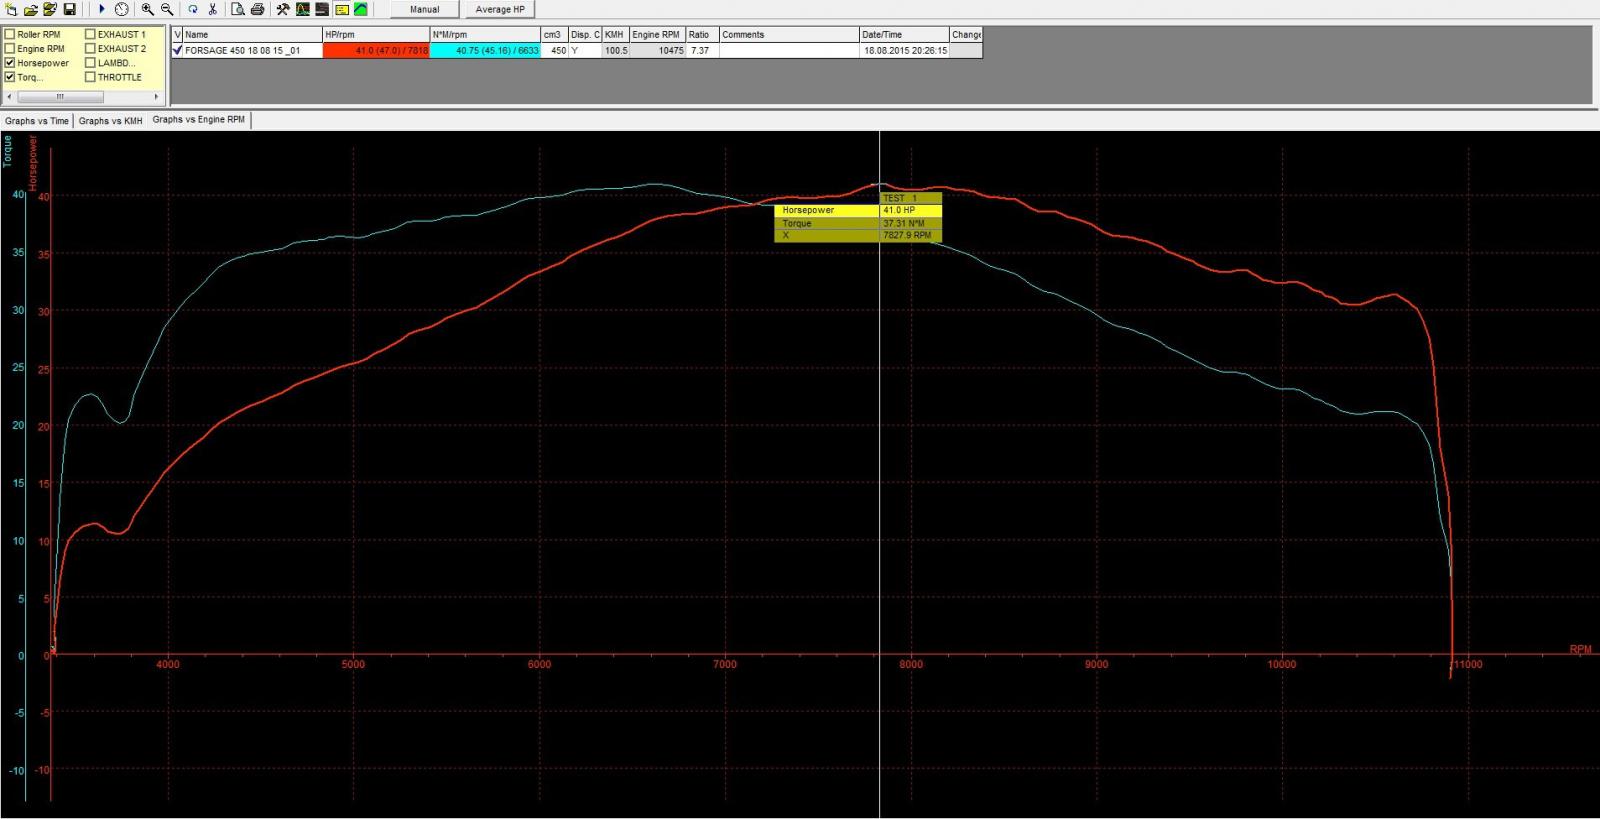Switch to Graphs vs Time tab
Screen dimensions: 1600x819
coord(37,121)
